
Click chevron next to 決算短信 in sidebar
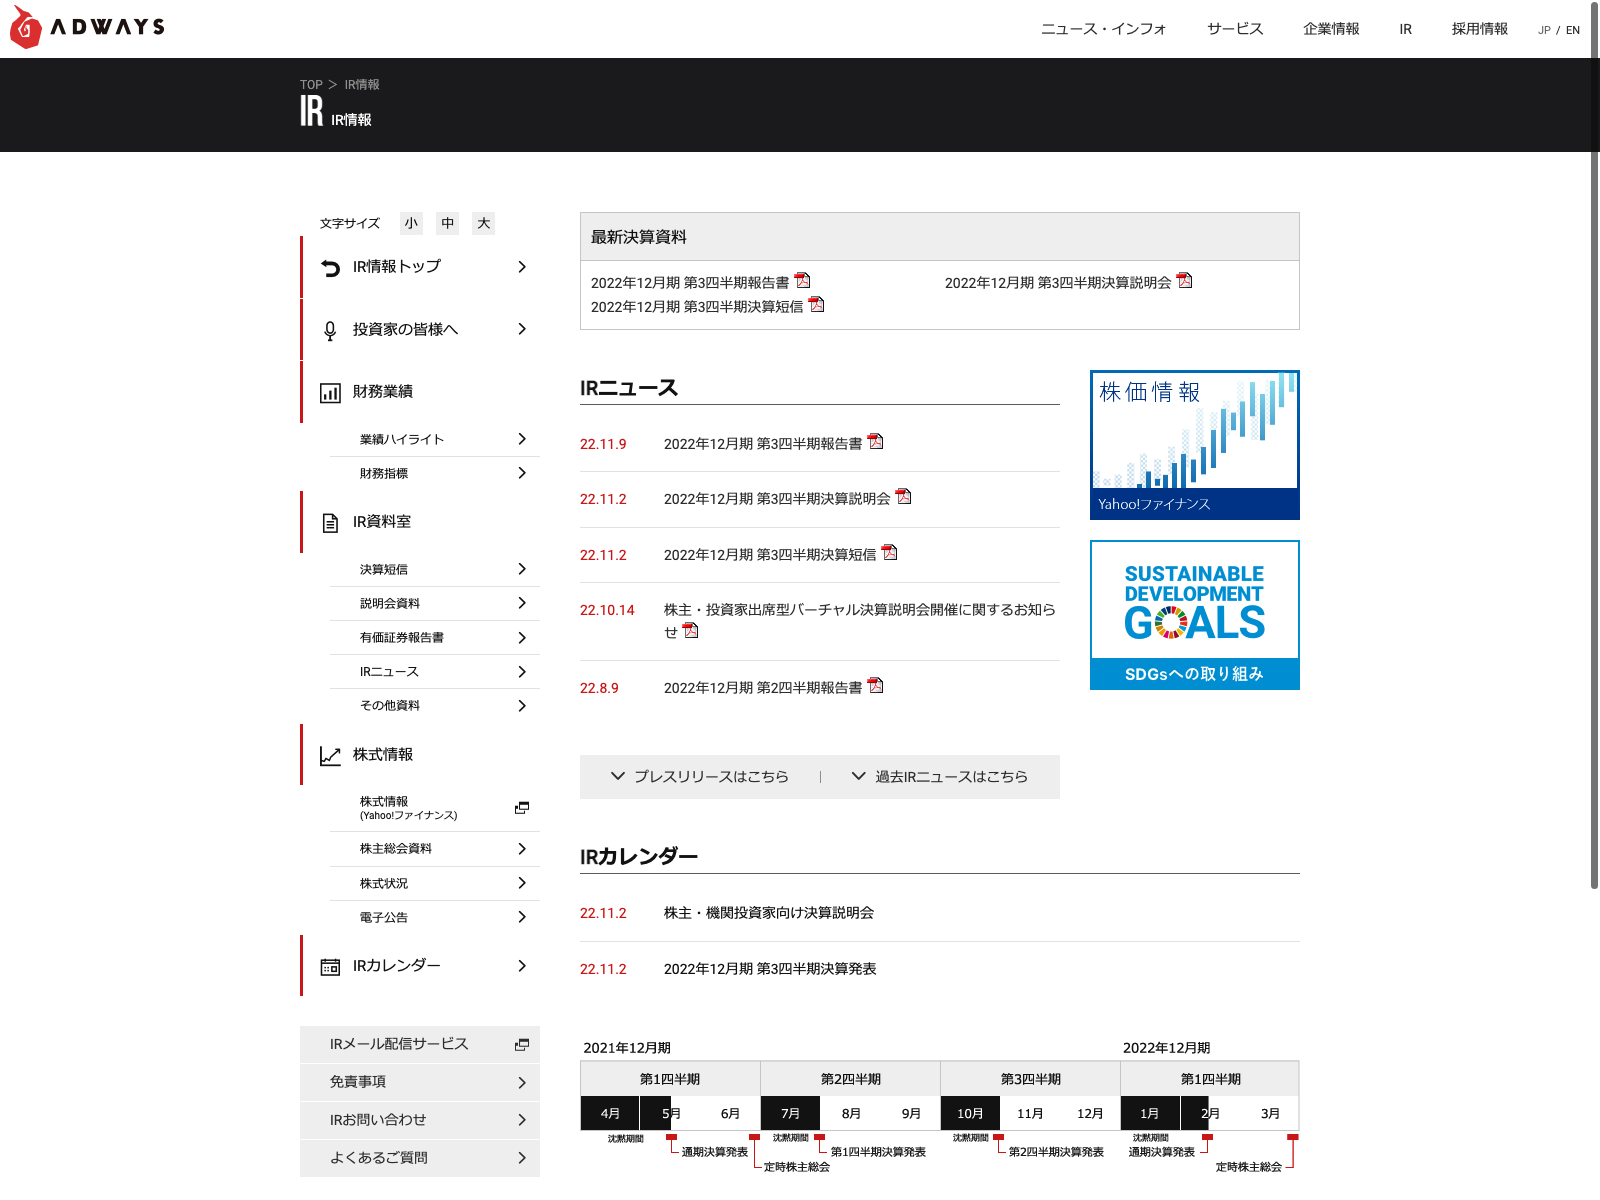521,569
